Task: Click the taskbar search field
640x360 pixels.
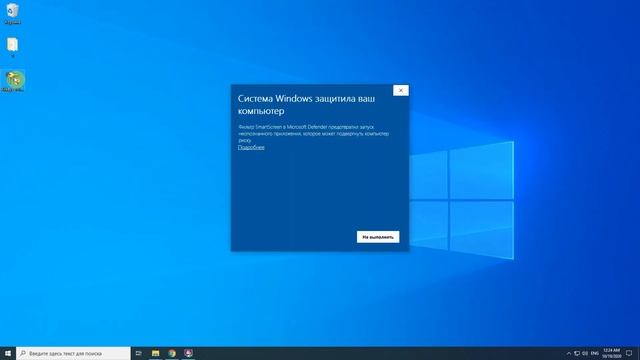Action: point(73,353)
